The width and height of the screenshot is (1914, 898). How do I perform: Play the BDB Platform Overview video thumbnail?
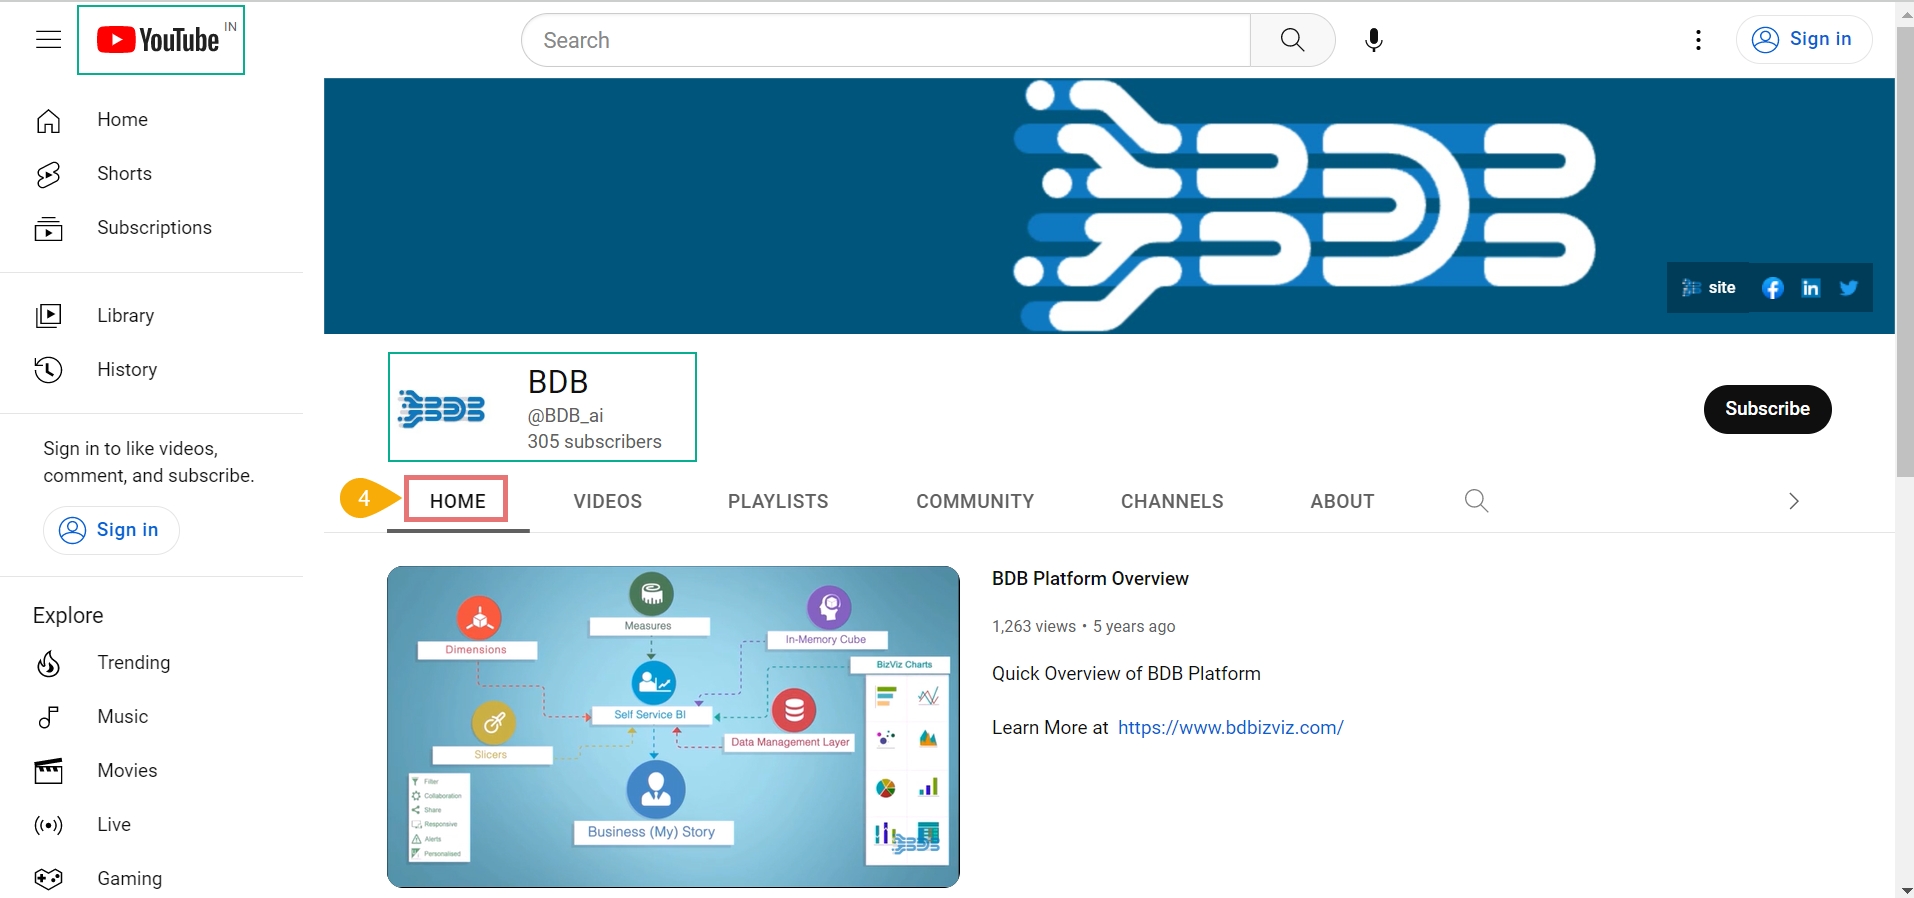pyautogui.click(x=673, y=727)
